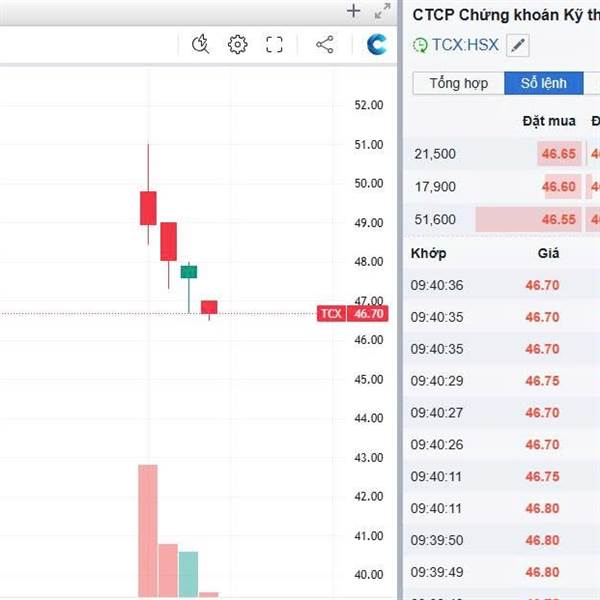
Task: Open chart settings gear
Action: (x=237, y=44)
